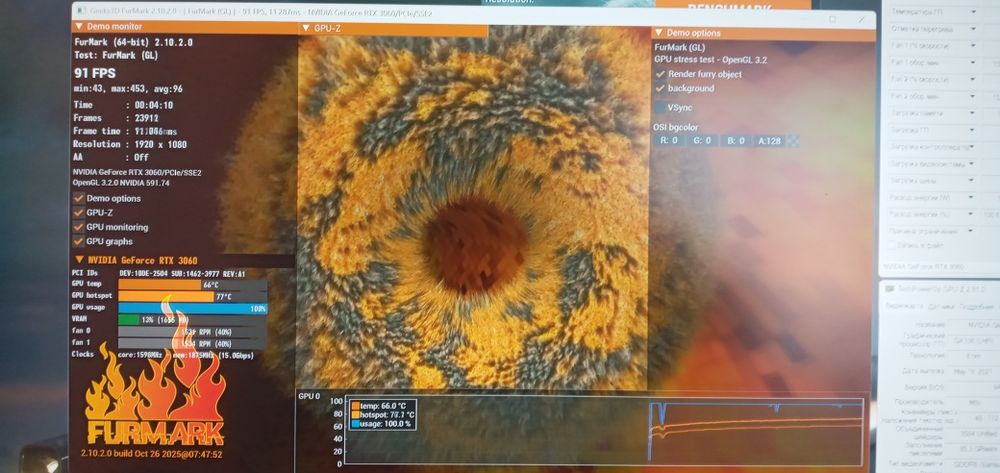1000x473 pixels.
Task: Click the 91 FPS readout
Action: (x=95, y=73)
